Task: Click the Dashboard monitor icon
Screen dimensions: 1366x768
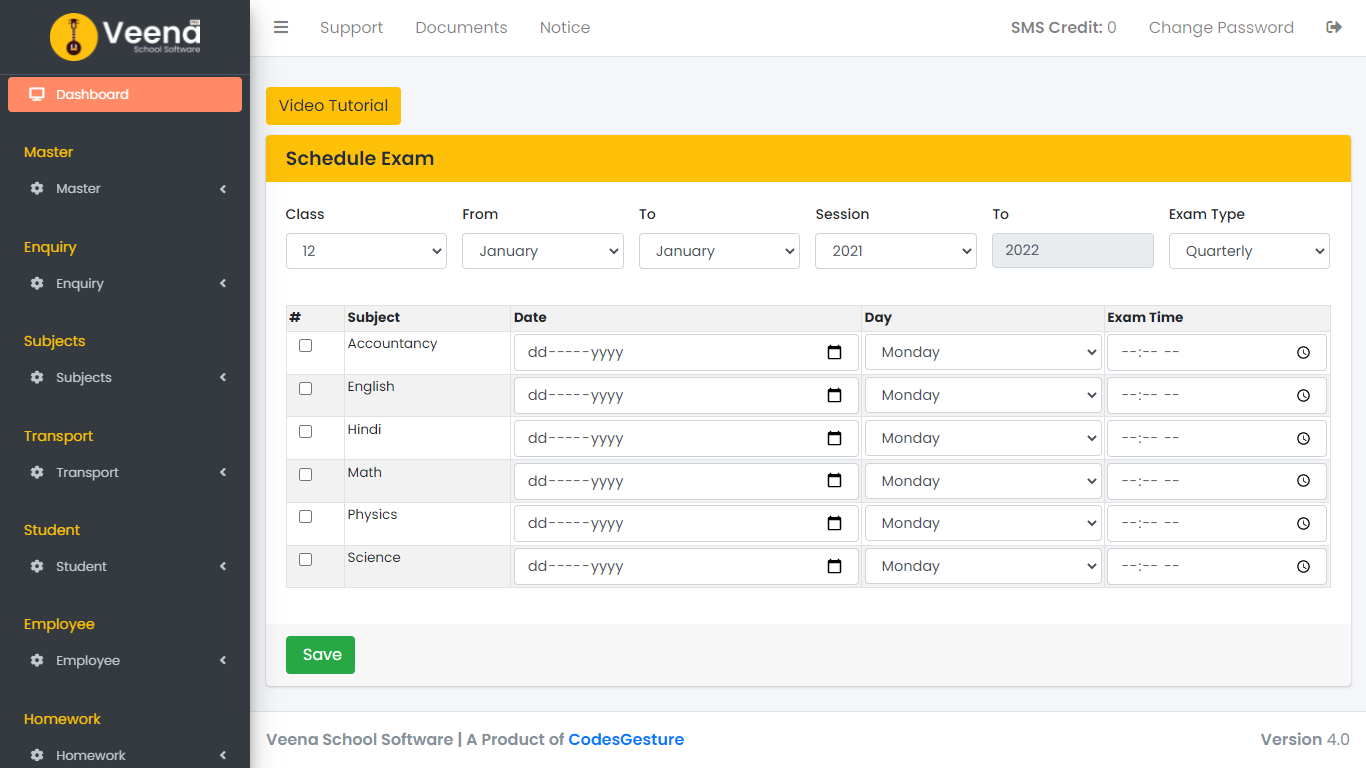Action: click(x=37, y=94)
